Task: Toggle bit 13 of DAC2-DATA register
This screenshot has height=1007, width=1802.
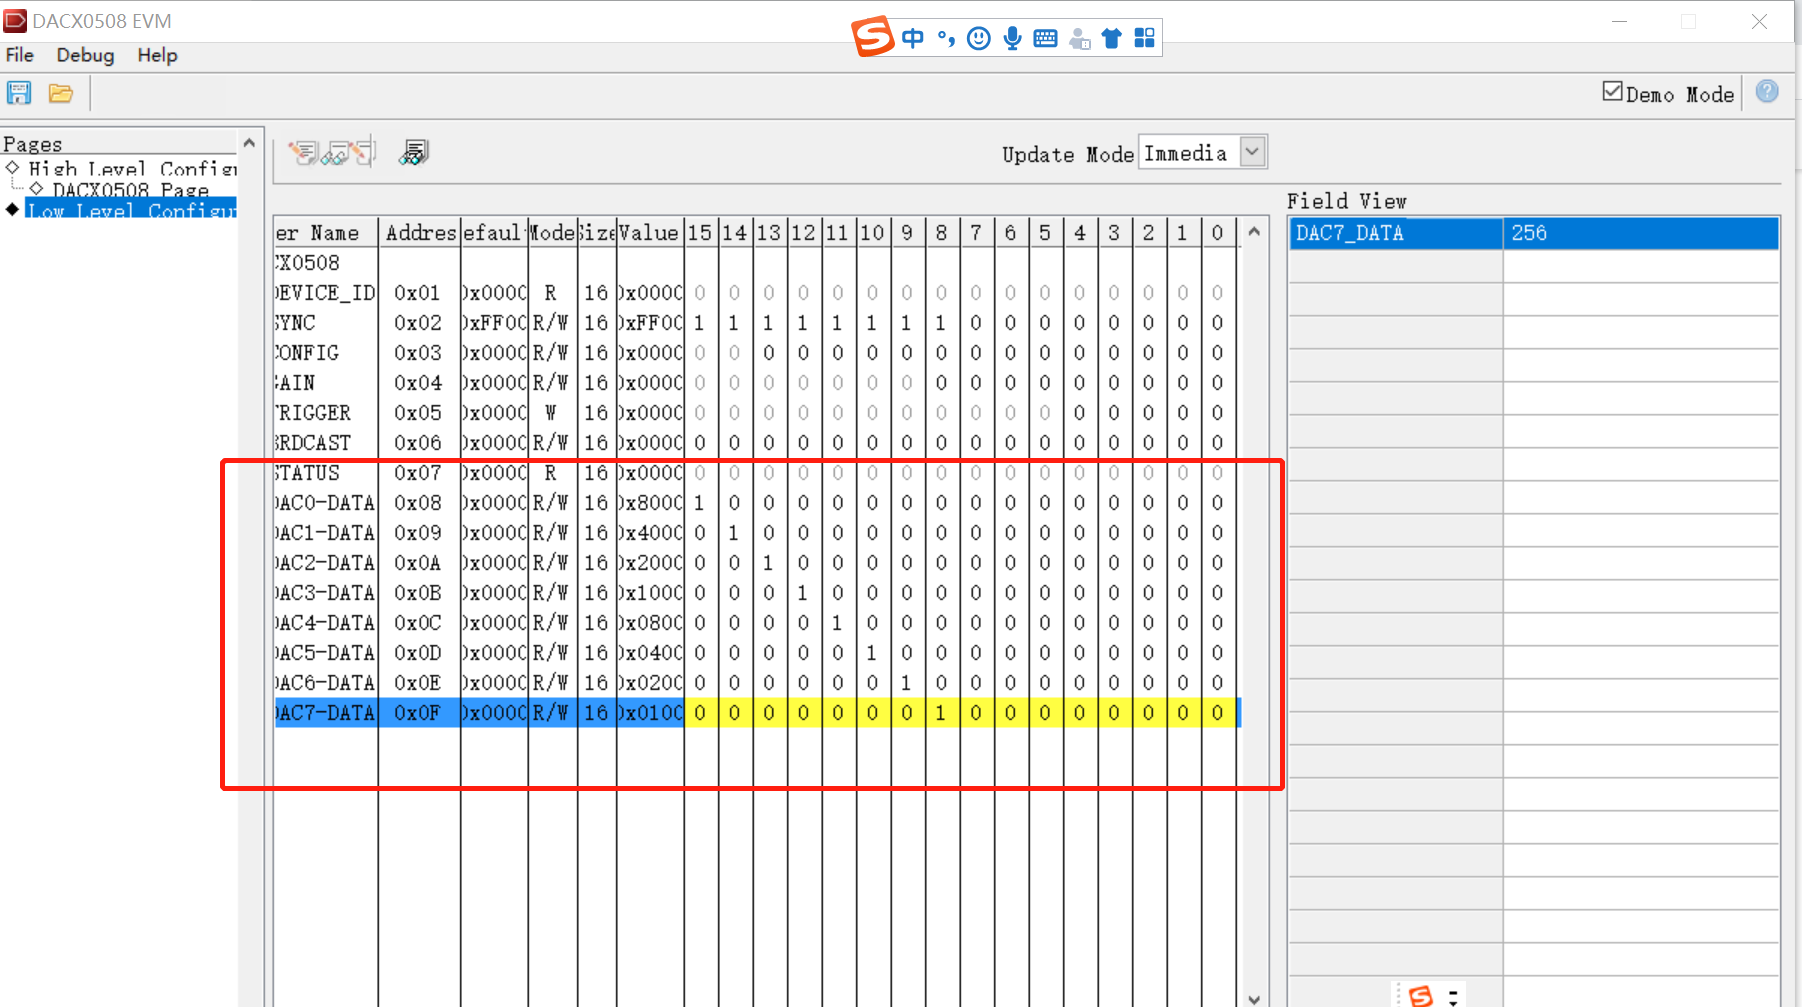Action: (x=768, y=563)
